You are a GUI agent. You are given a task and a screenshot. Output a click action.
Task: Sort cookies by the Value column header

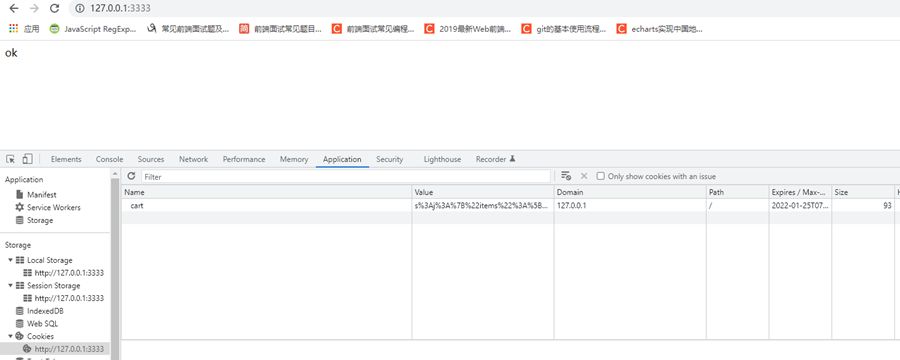click(483, 192)
